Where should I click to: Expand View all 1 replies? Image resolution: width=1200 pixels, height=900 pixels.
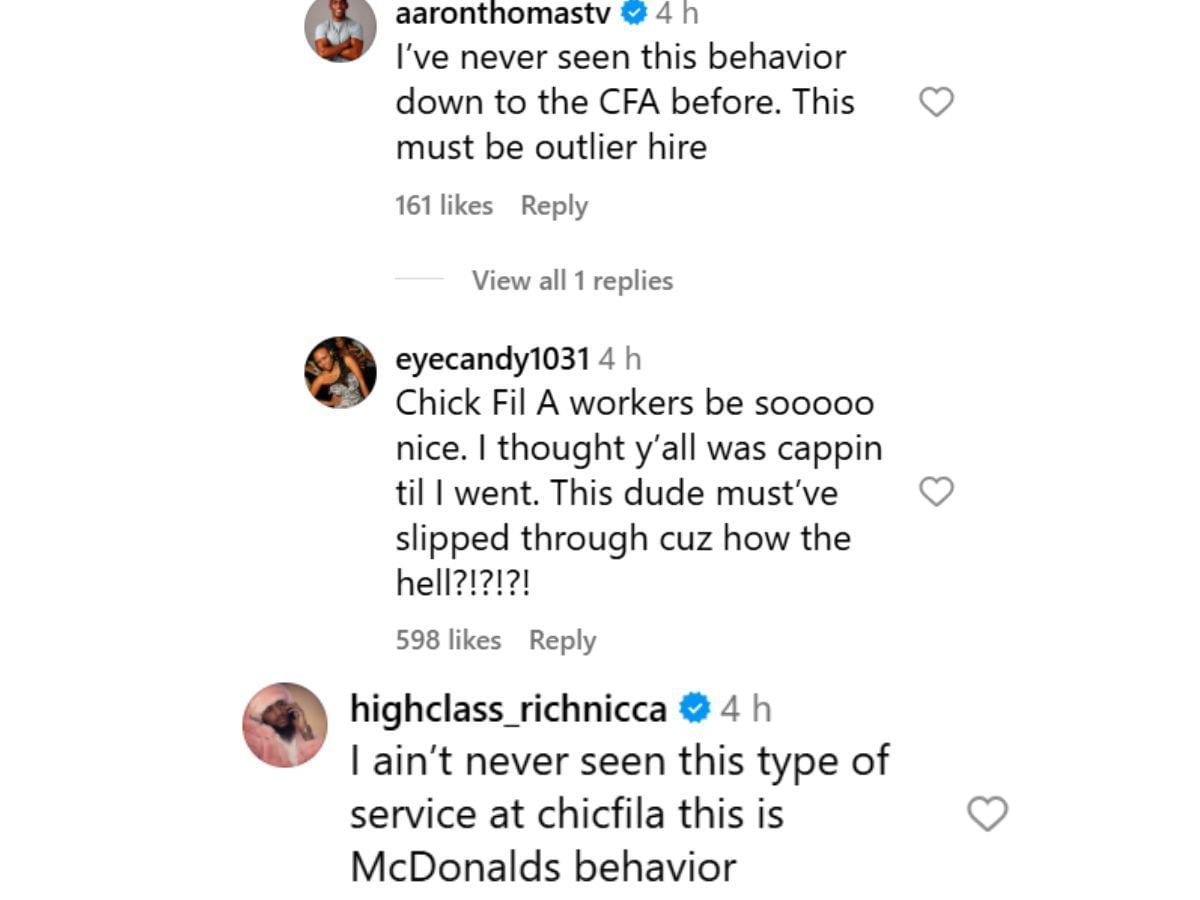pos(572,281)
